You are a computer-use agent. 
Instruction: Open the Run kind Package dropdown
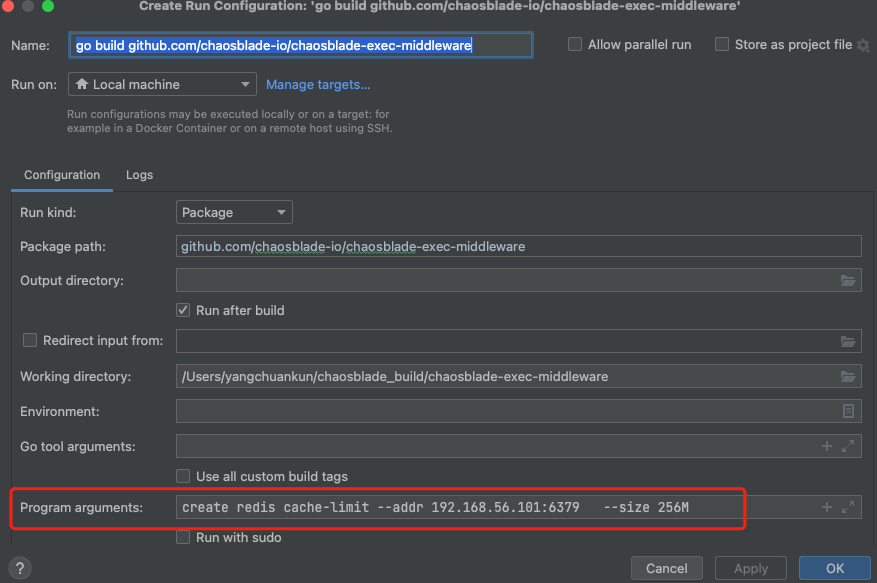click(x=234, y=212)
